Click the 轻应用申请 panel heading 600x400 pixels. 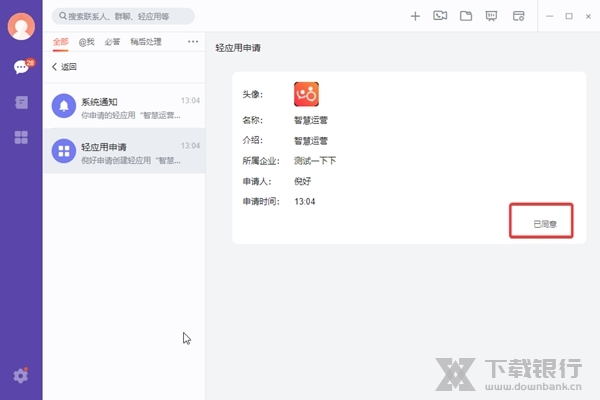238,48
